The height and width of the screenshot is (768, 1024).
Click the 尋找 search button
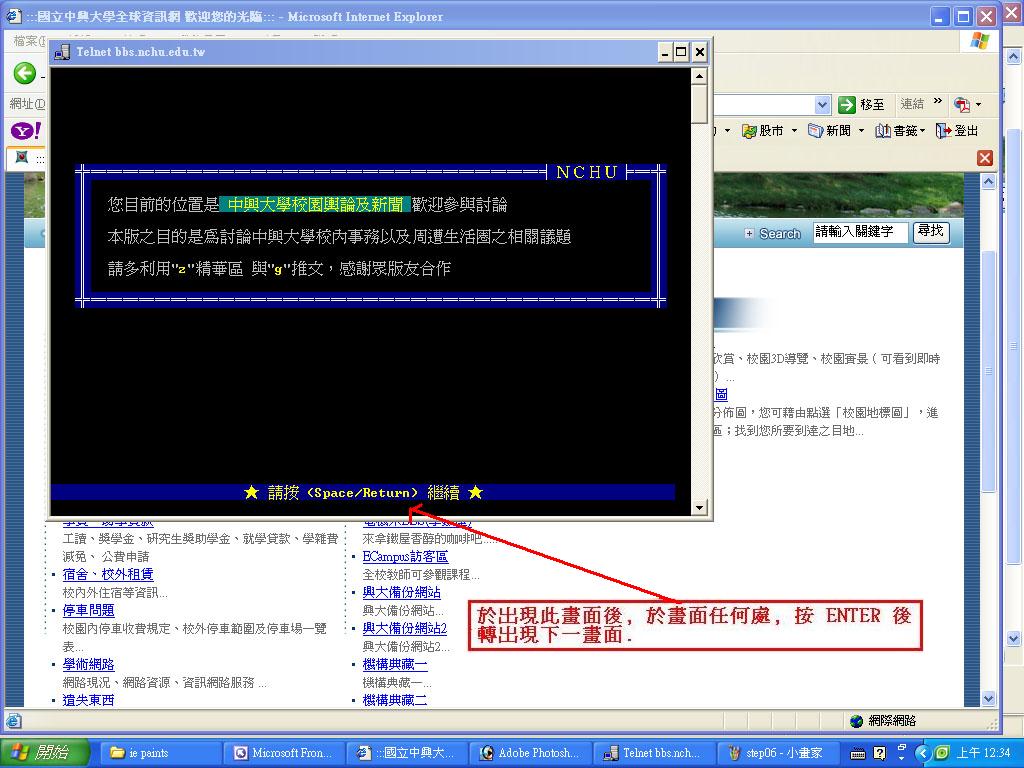931,231
